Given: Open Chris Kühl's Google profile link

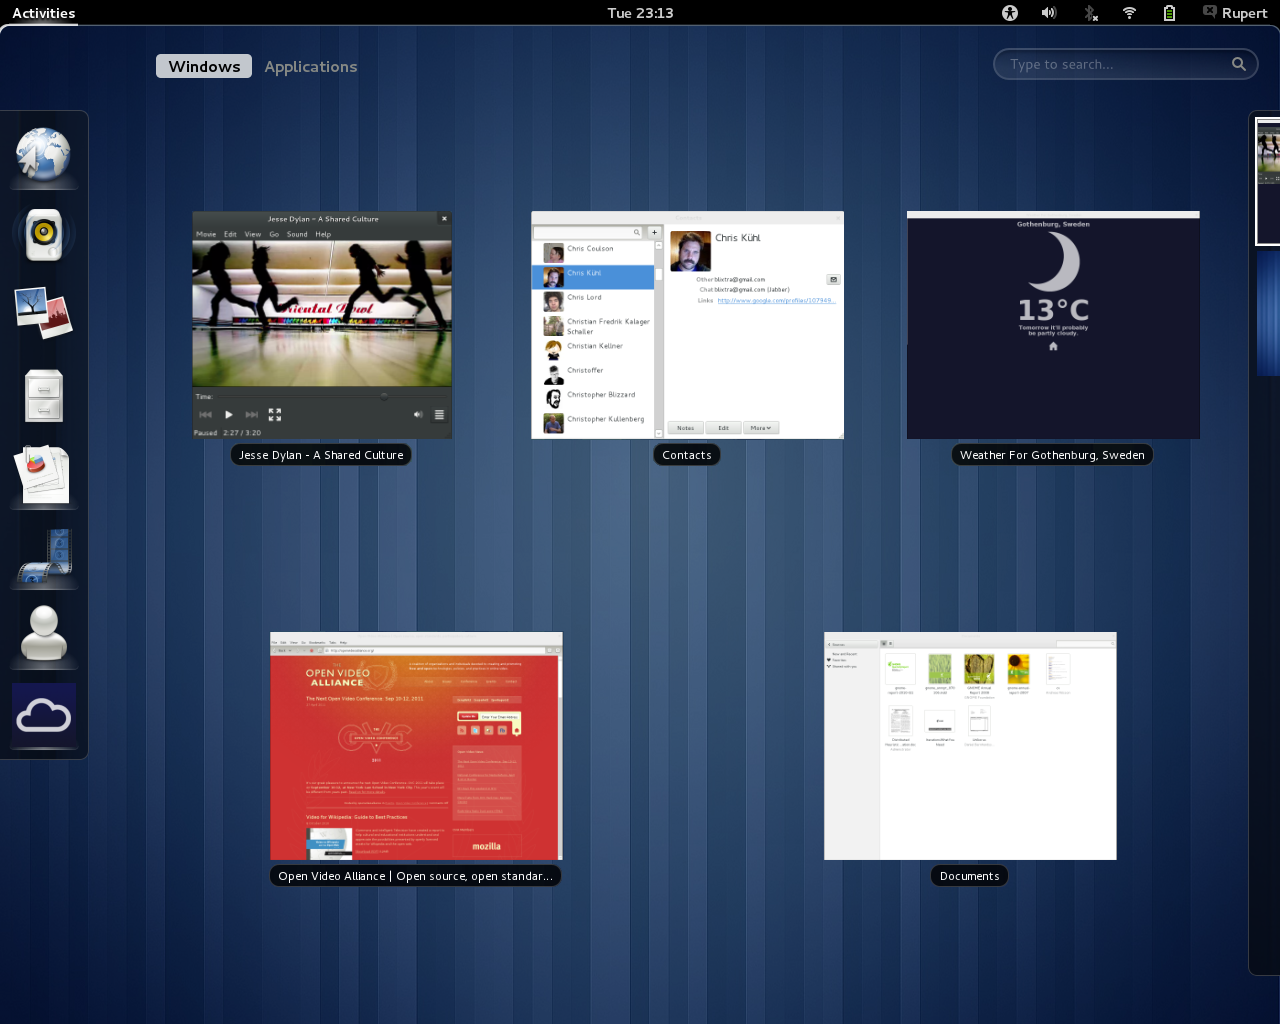Looking at the screenshot, I should click(775, 299).
